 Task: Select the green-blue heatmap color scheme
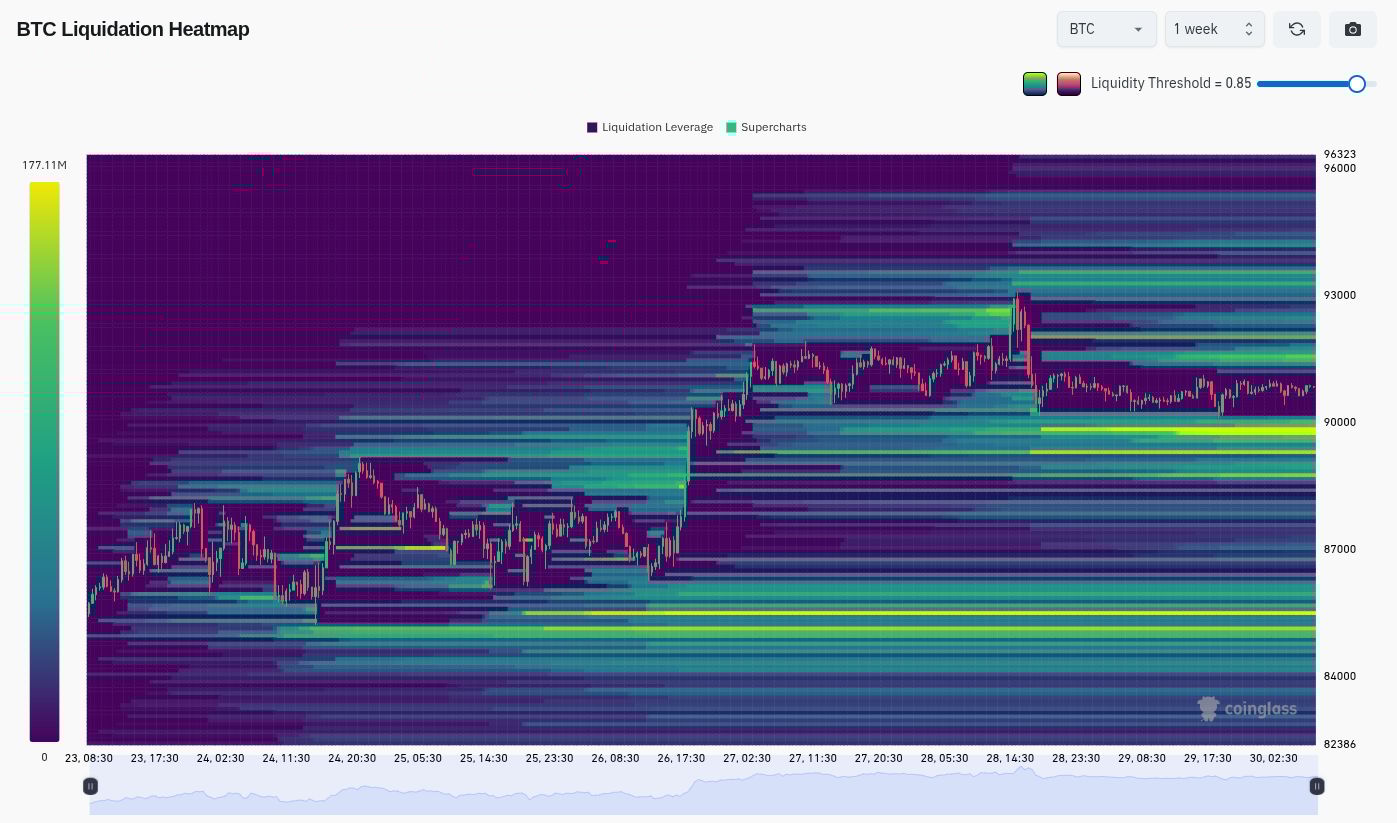tap(1035, 84)
